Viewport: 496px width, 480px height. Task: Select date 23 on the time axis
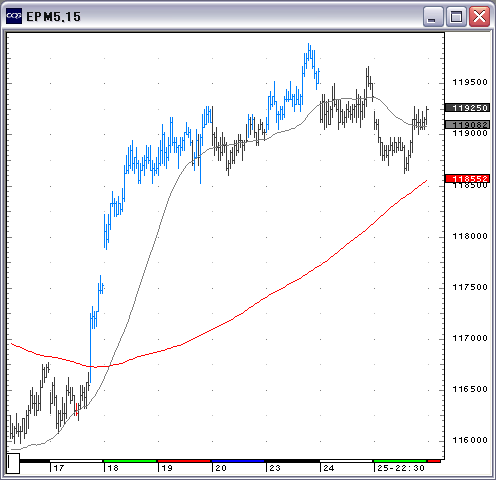275,468
